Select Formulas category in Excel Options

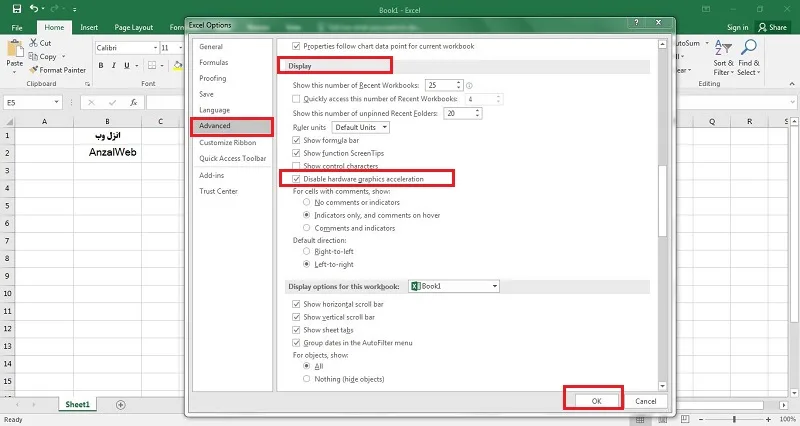pyautogui.click(x=214, y=62)
